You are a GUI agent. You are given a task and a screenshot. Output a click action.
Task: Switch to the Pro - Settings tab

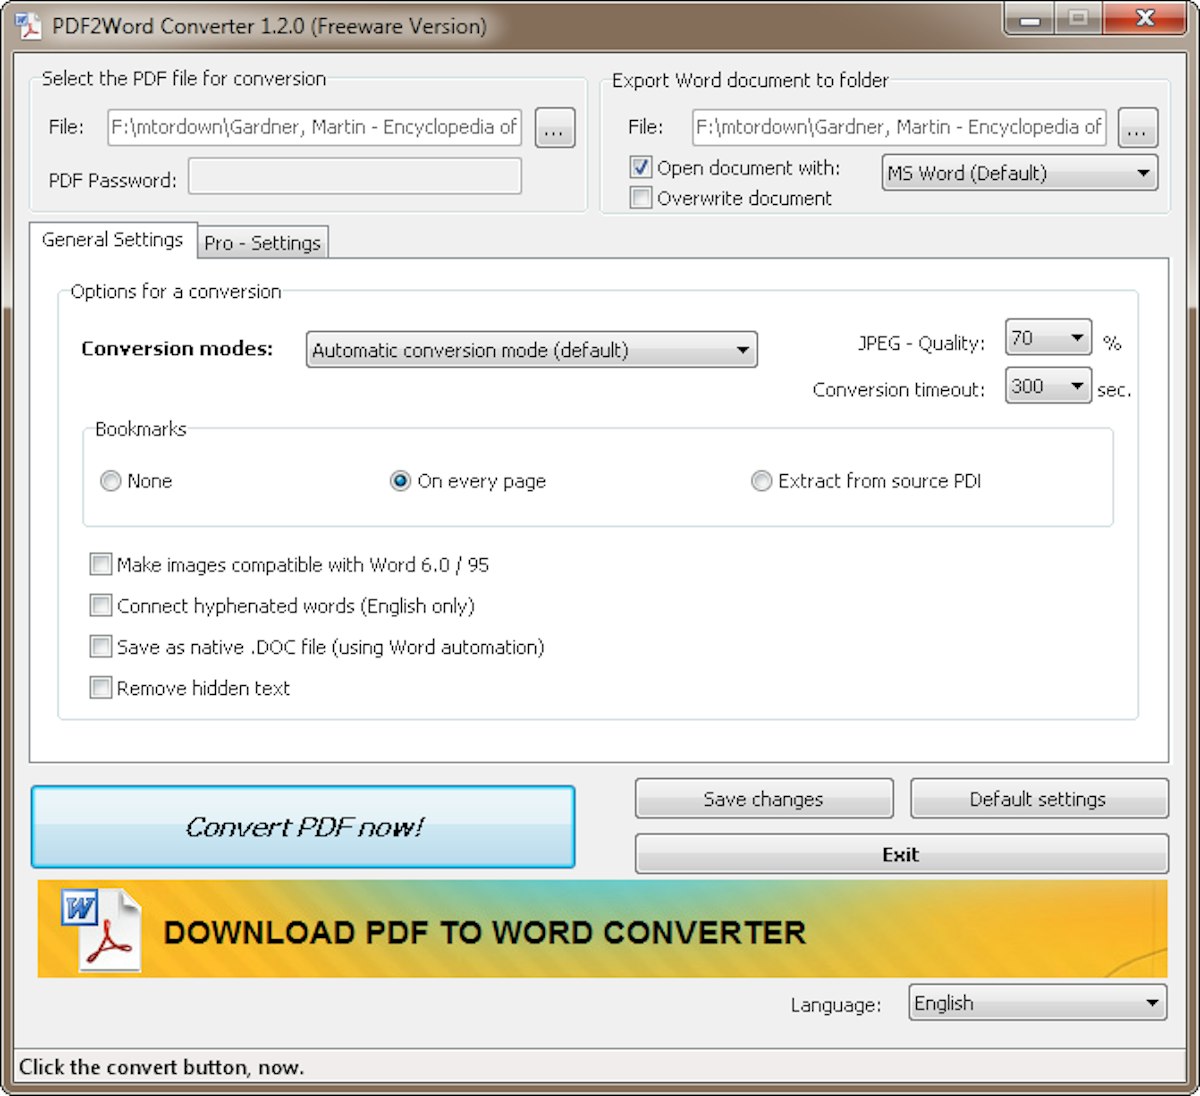262,242
